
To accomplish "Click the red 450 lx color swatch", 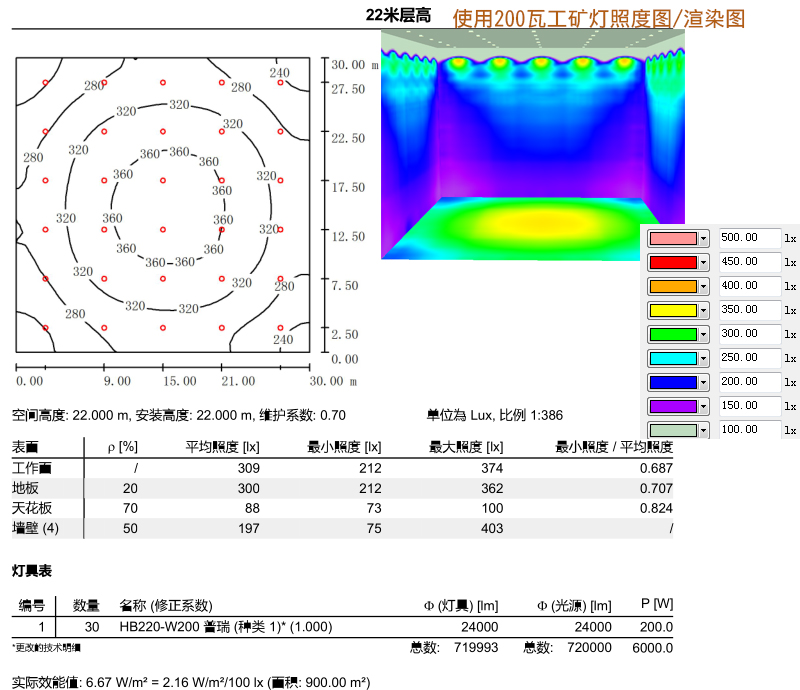I will pyautogui.click(x=673, y=262).
